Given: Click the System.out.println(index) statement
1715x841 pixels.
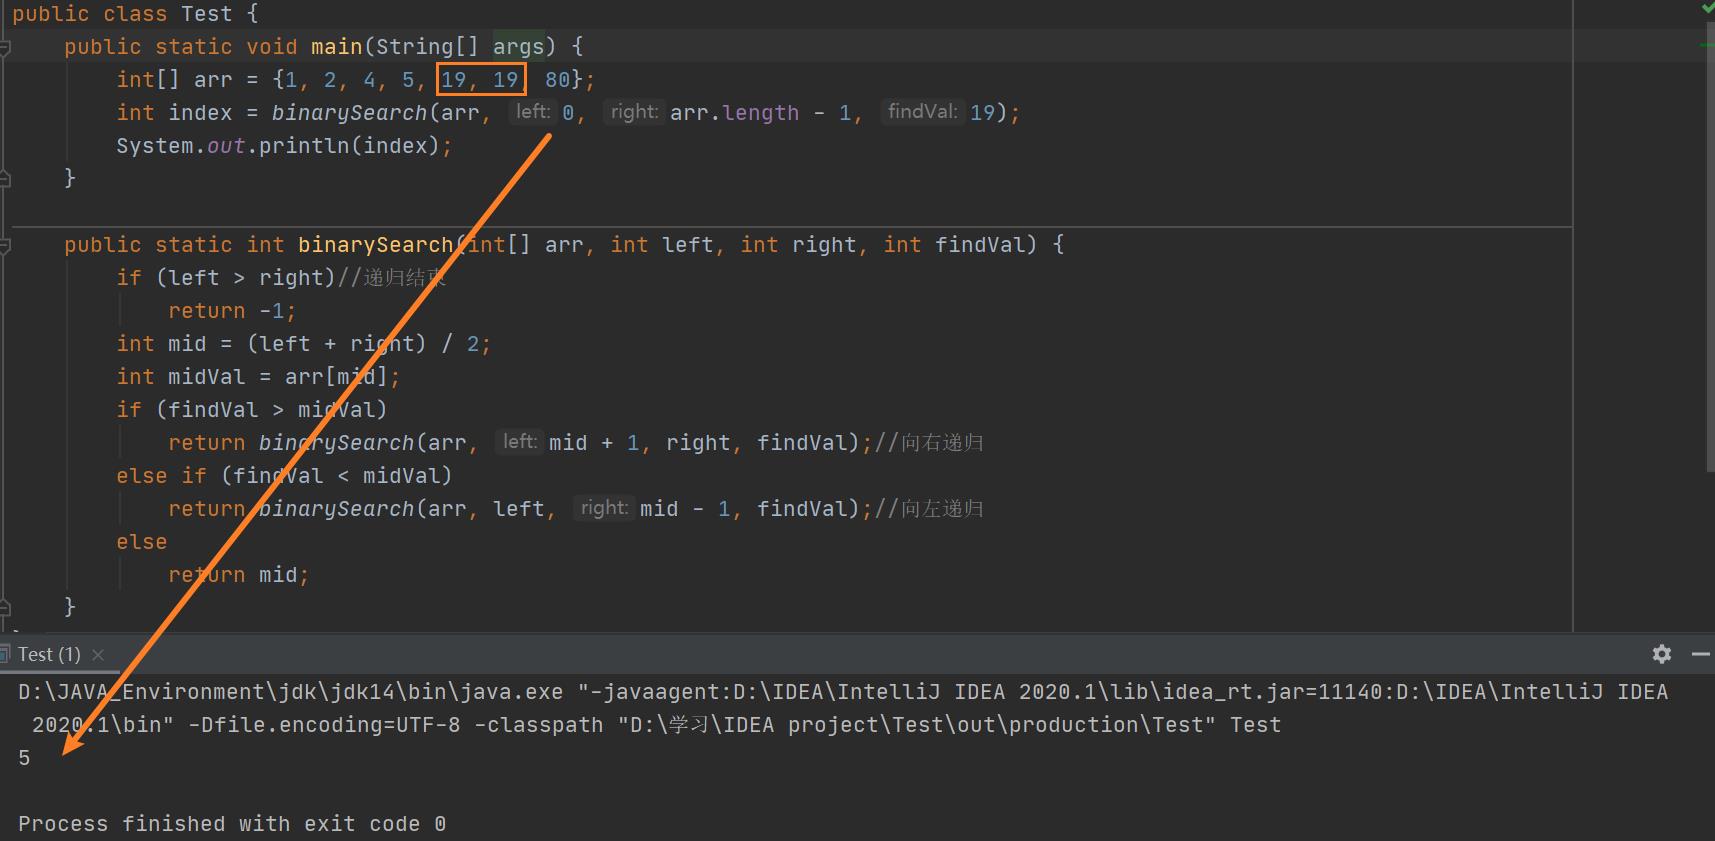Looking at the screenshot, I should click(x=284, y=146).
